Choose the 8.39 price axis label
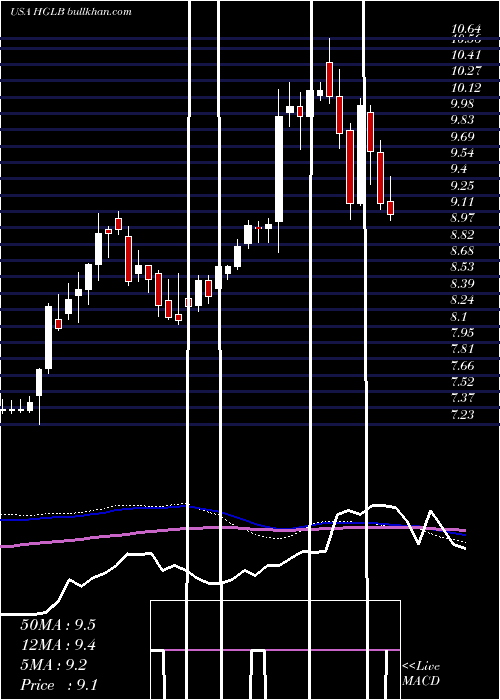This screenshot has height=700, width=500. pyautogui.click(x=463, y=284)
